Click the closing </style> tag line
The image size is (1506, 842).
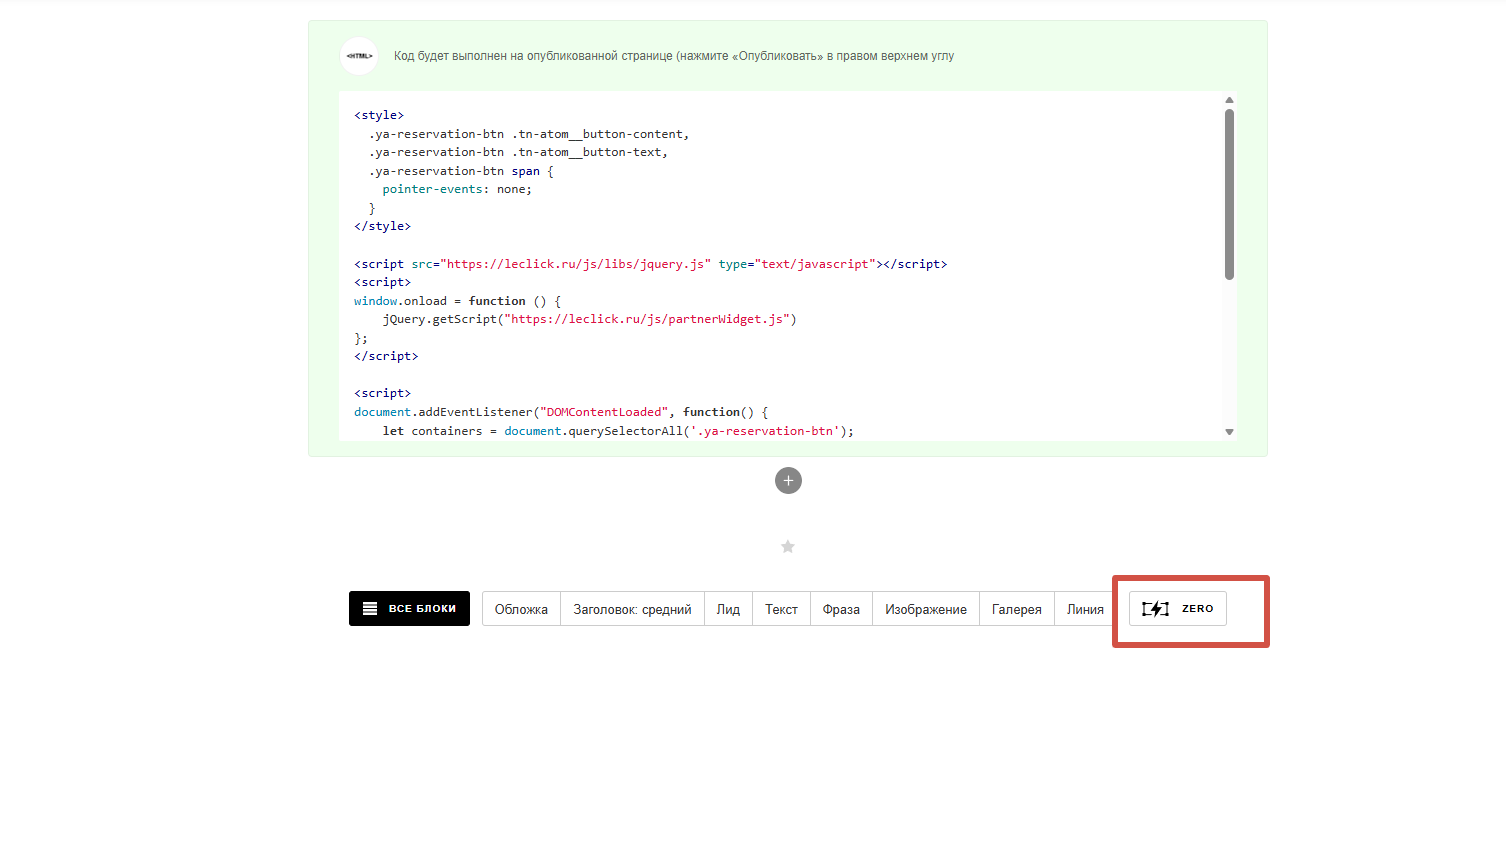[382, 226]
